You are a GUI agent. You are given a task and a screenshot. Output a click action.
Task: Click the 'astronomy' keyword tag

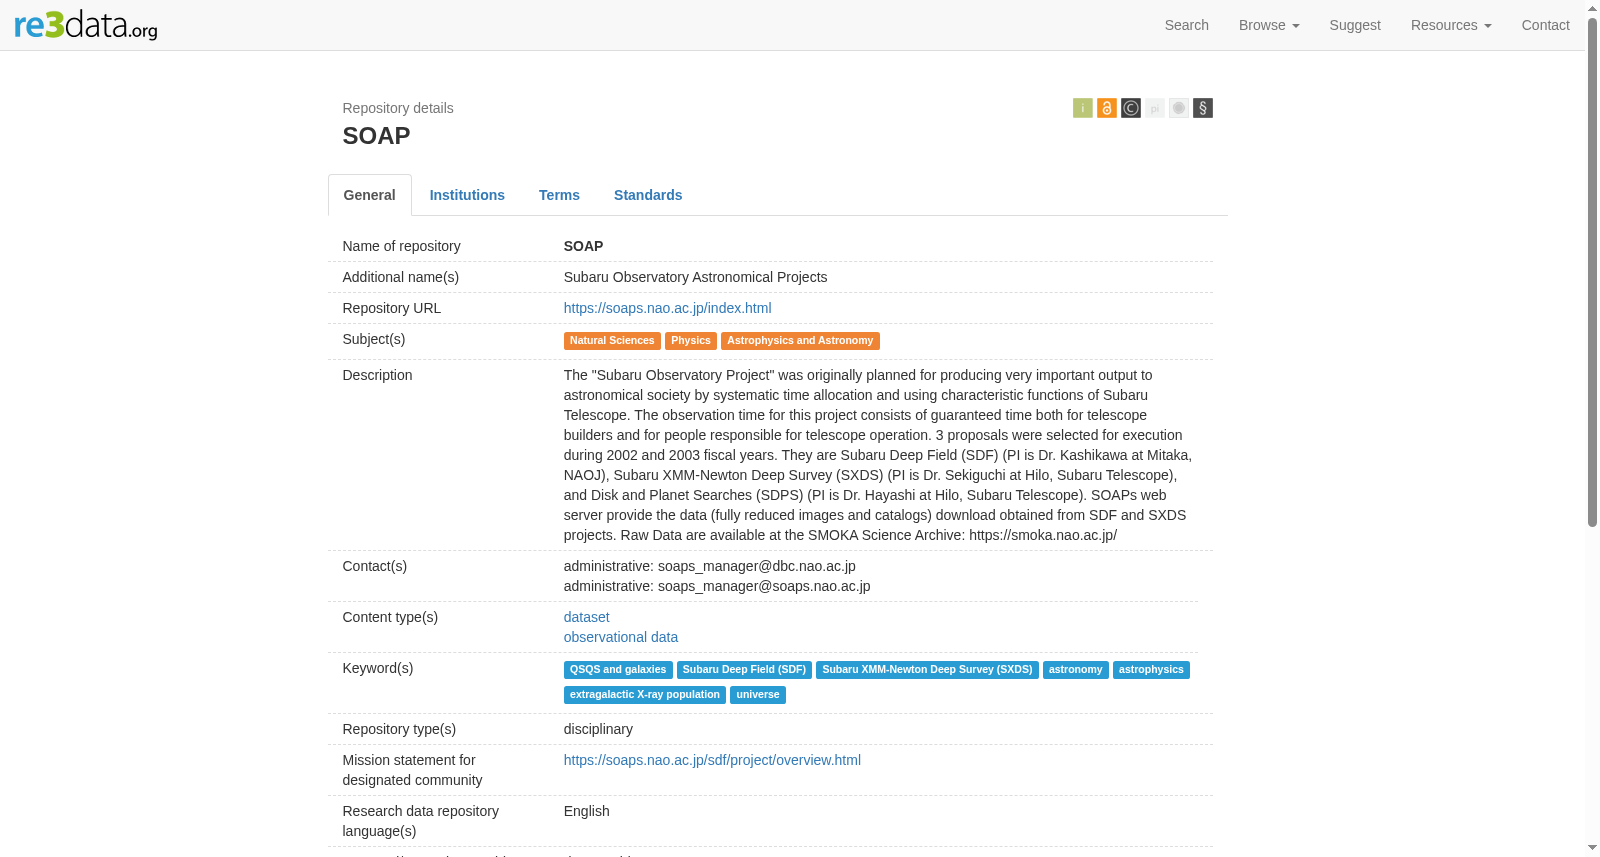(x=1075, y=670)
